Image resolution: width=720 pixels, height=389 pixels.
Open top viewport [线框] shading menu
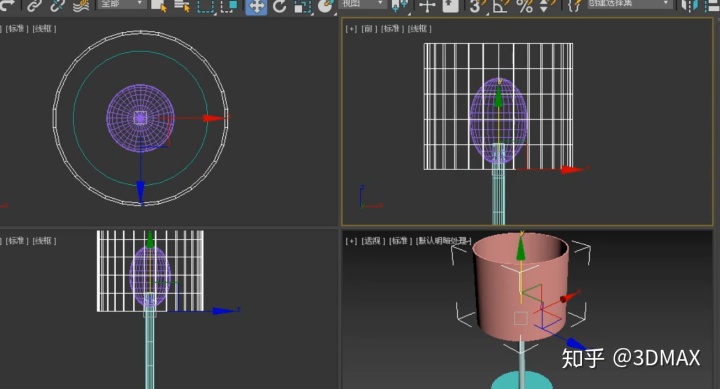point(44,28)
